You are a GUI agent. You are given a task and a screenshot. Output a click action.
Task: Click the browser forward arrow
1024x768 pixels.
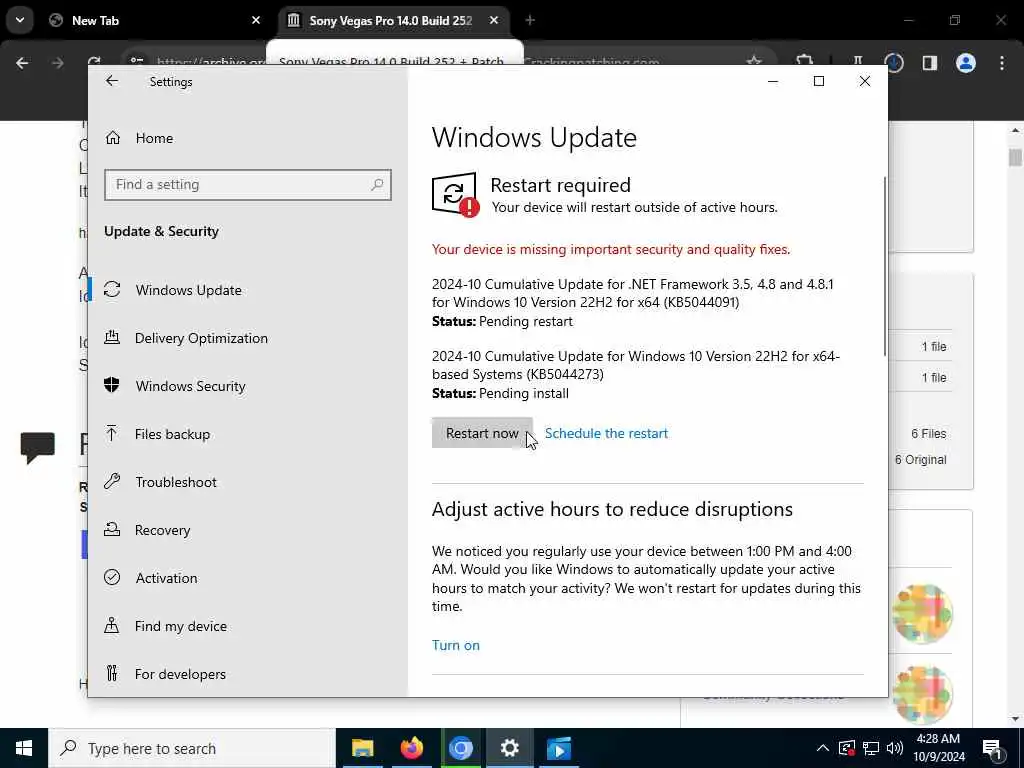pyautogui.click(x=57, y=63)
